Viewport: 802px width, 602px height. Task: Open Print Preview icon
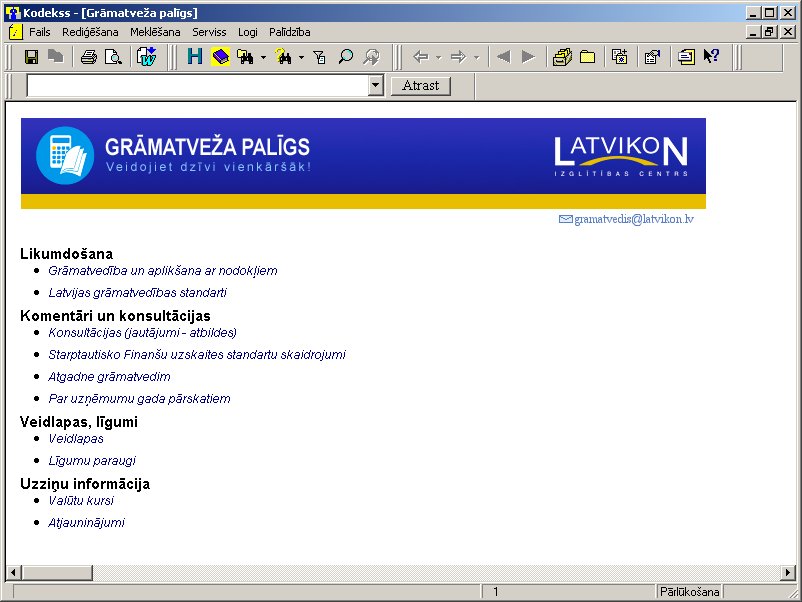(x=113, y=57)
